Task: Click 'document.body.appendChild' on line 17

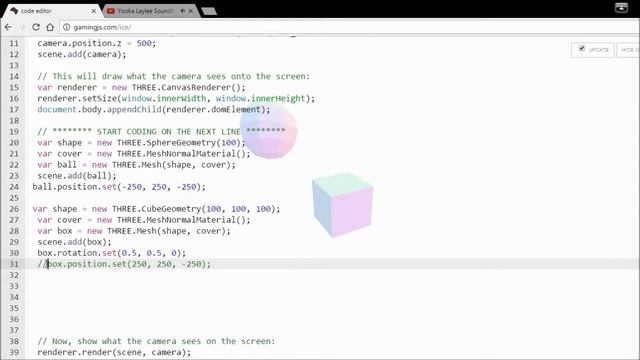Action: point(99,109)
